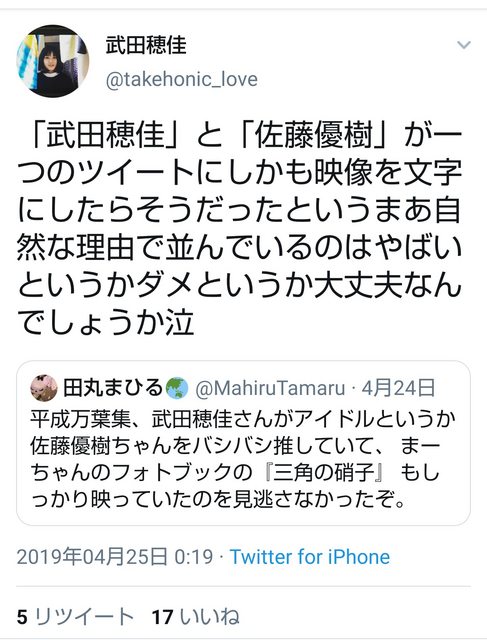Screen dimensions: 487x640
Task: Open 武田穂佳's profile avatar picture
Action: point(53,62)
